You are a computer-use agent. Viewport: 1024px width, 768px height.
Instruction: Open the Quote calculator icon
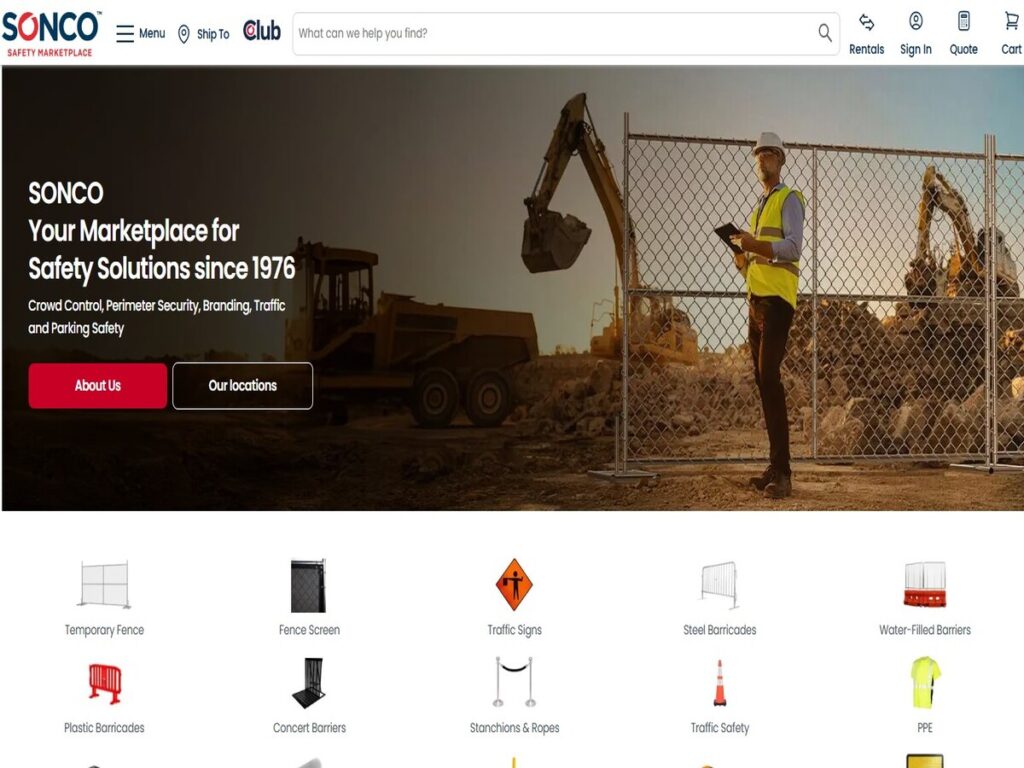click(x=963, y=22)
